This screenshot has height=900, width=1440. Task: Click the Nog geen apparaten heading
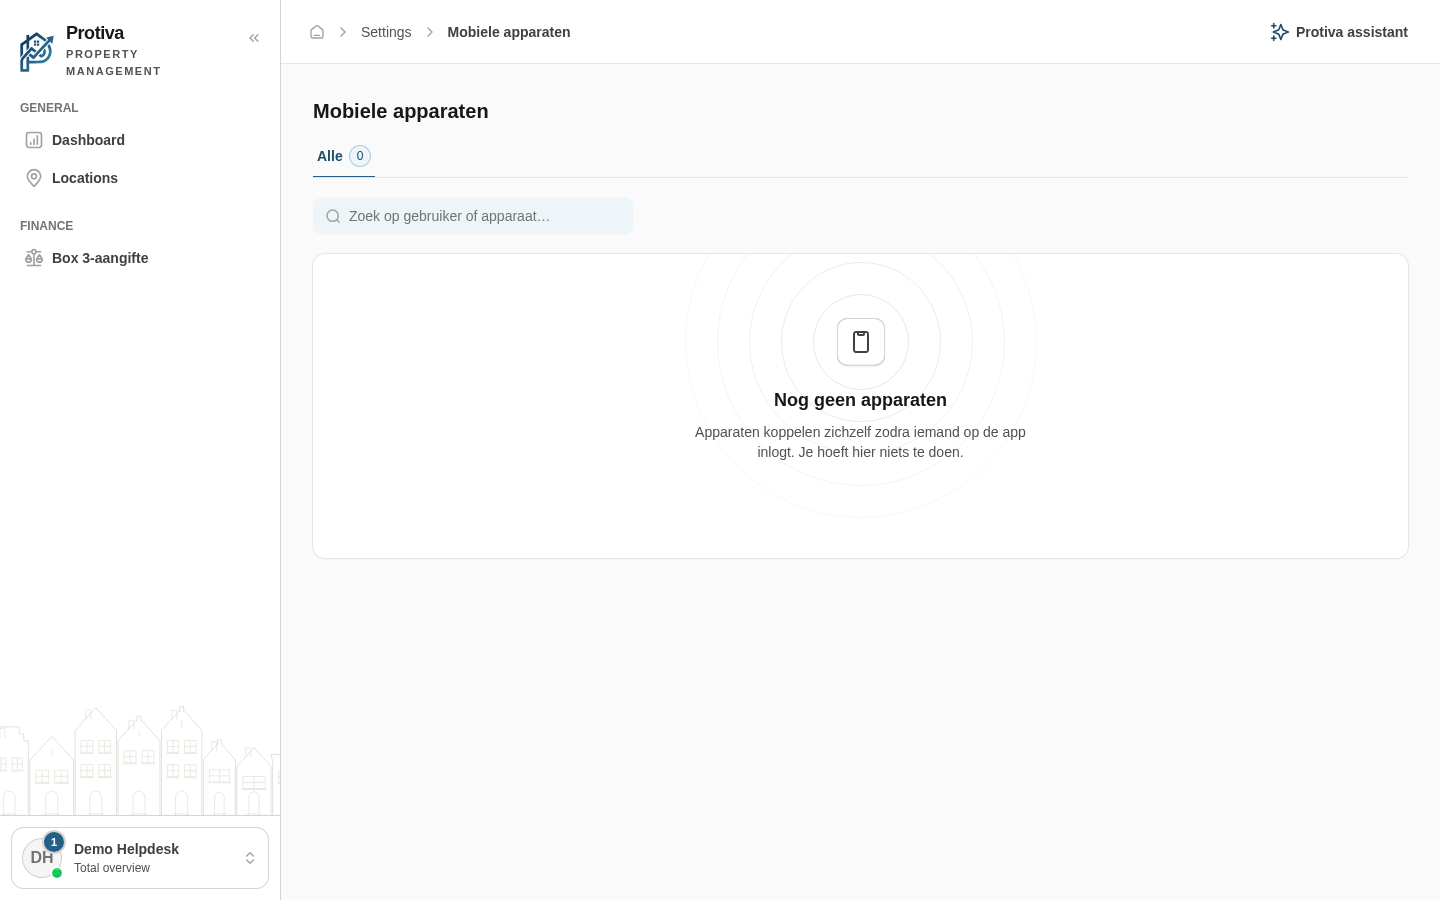pyautogui.click(x=860, y=400)
